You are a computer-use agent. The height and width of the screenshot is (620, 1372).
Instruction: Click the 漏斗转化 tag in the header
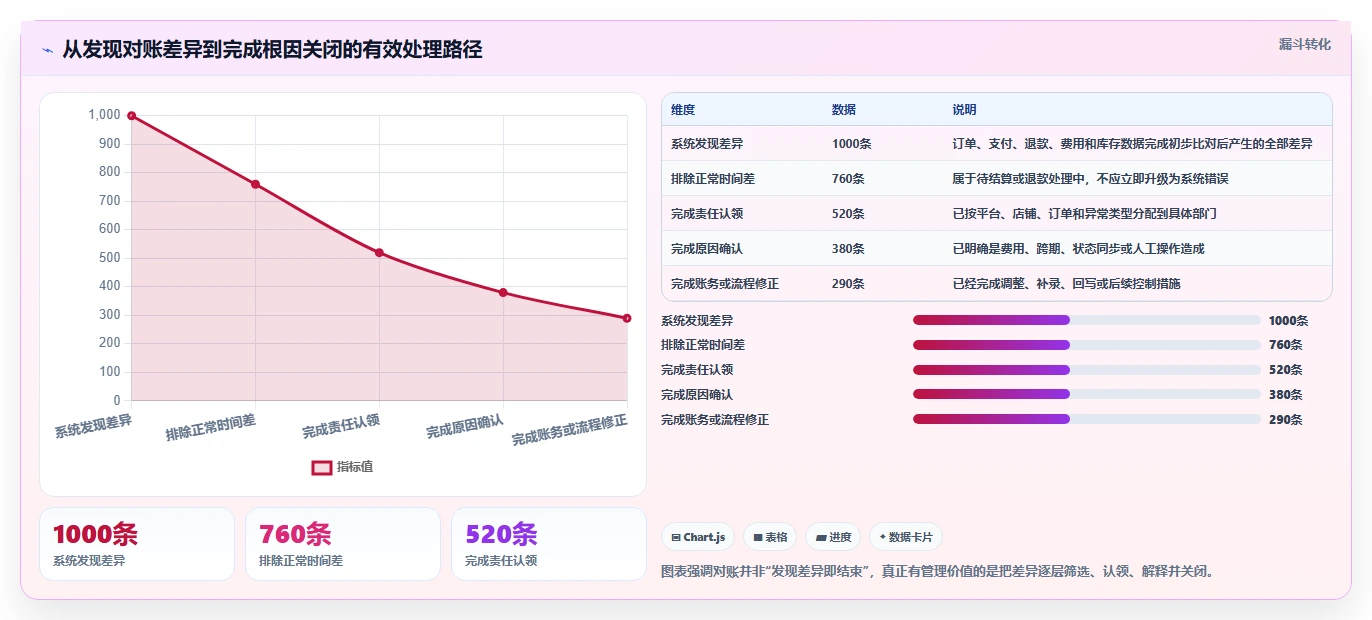coord(1305,44)
